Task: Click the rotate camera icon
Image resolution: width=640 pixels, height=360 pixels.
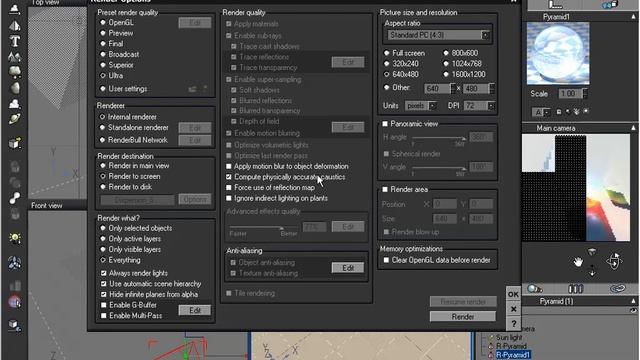Action: pos(614,261)
